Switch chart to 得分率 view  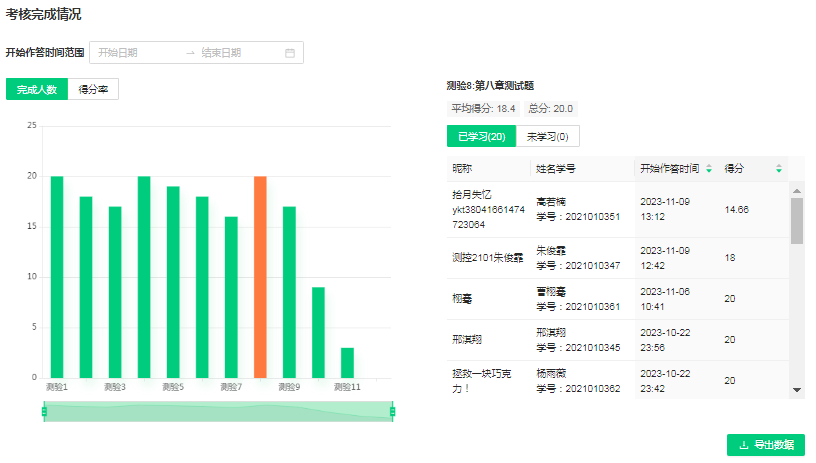click(94, 90)
